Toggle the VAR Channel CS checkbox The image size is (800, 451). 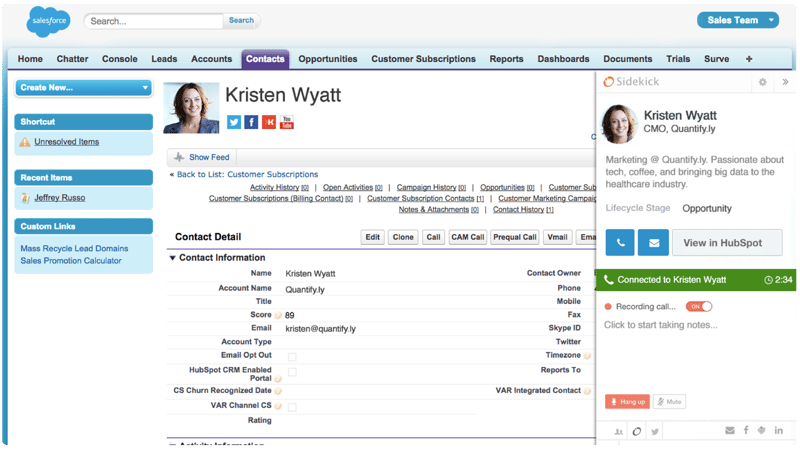coord(292,407)
